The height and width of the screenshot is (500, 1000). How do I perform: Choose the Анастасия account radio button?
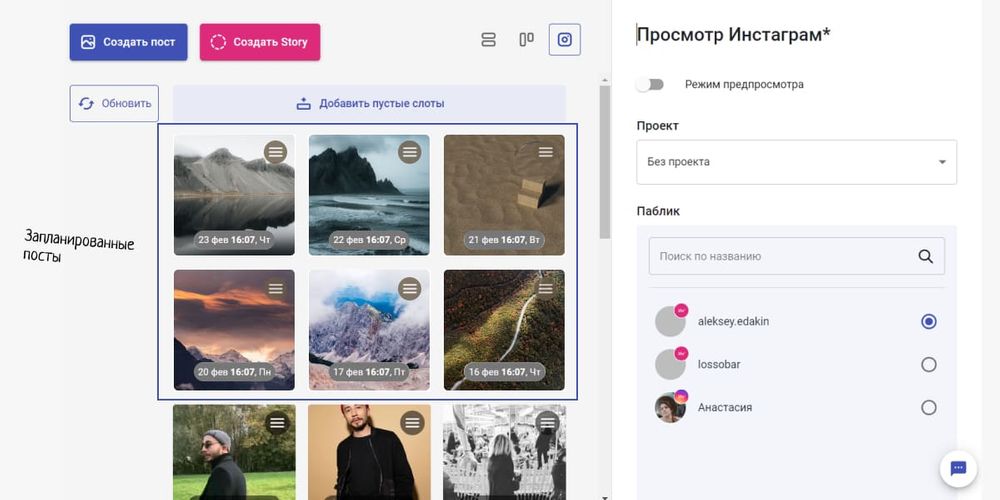[x=928, y=408]
